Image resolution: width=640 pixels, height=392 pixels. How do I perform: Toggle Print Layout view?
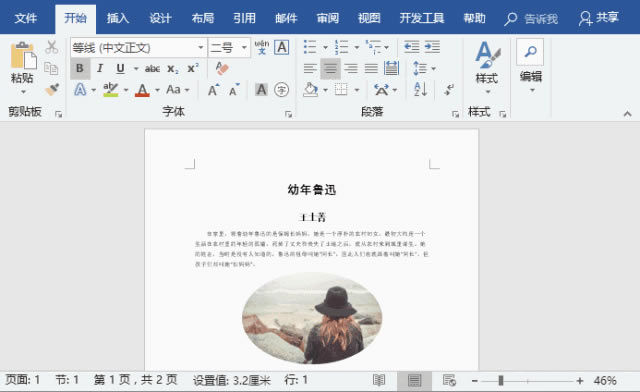[414, 381]
